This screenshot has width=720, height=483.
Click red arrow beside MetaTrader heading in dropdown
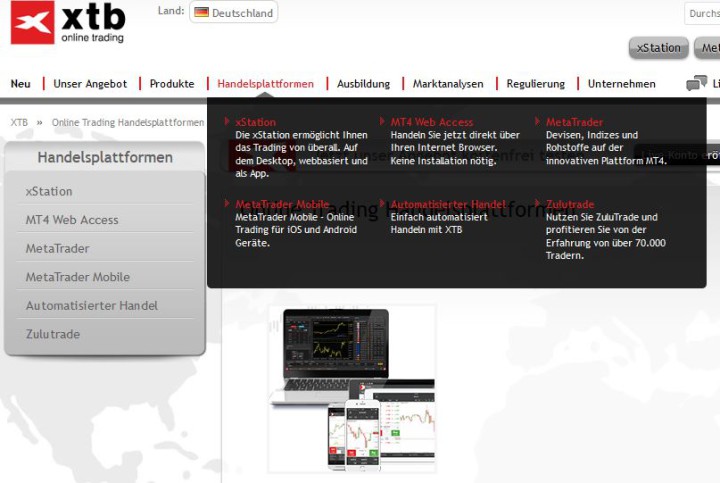pos(537,121)
